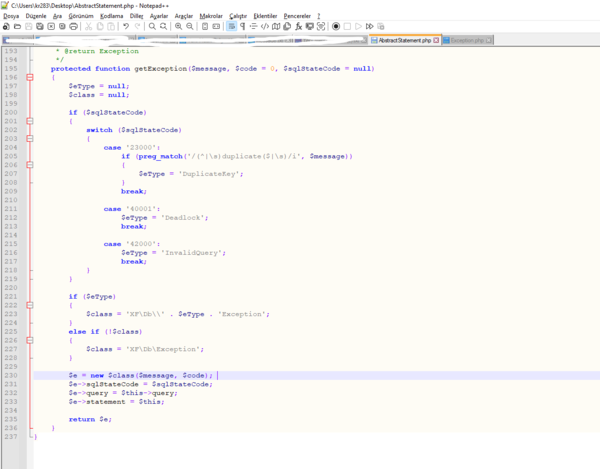Screen dimensions: 600x469
Task: Open the Diller menu
Action: (137, 16)
